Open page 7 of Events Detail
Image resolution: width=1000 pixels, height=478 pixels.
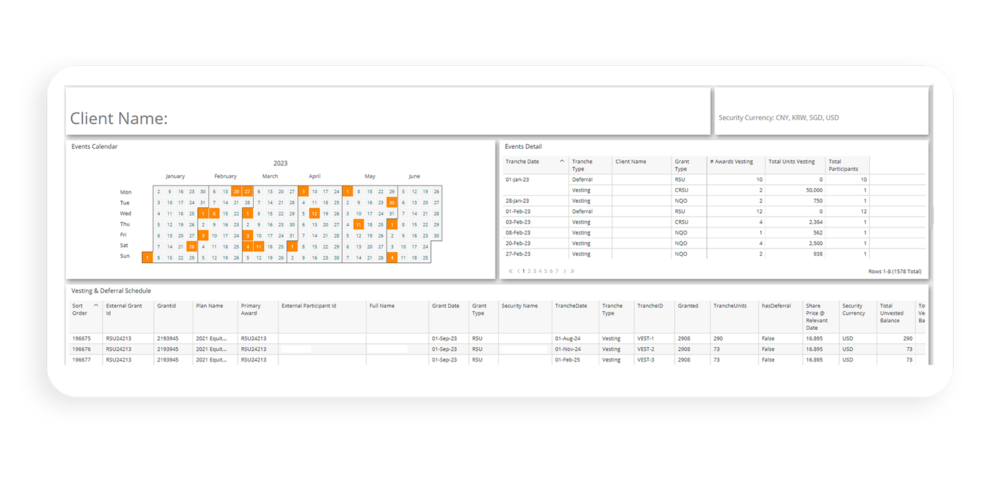(x=556, y=271)
